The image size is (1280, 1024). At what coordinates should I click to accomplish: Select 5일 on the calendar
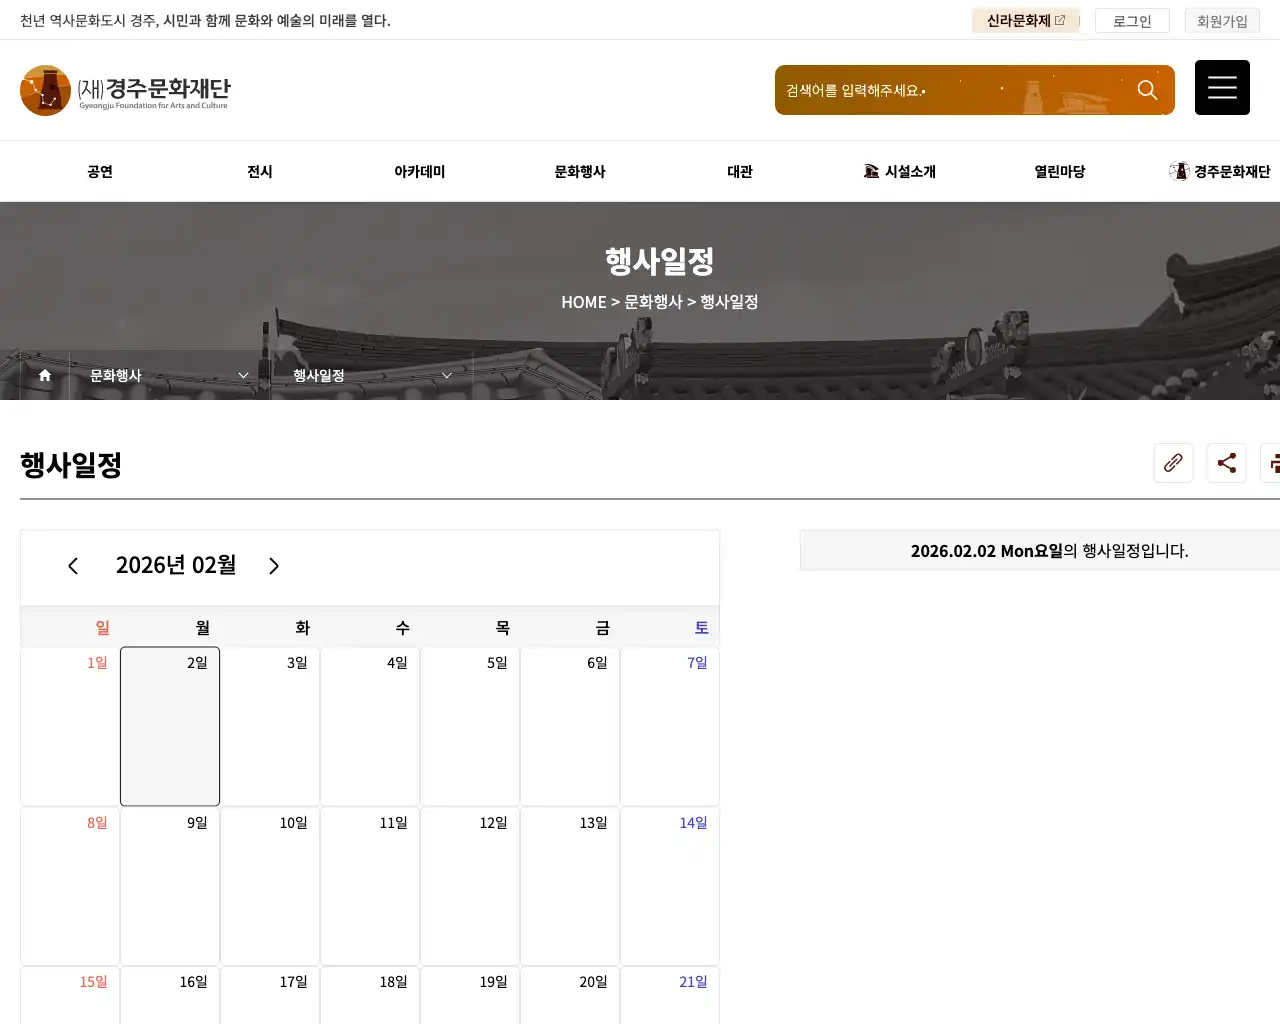(470, 725)
